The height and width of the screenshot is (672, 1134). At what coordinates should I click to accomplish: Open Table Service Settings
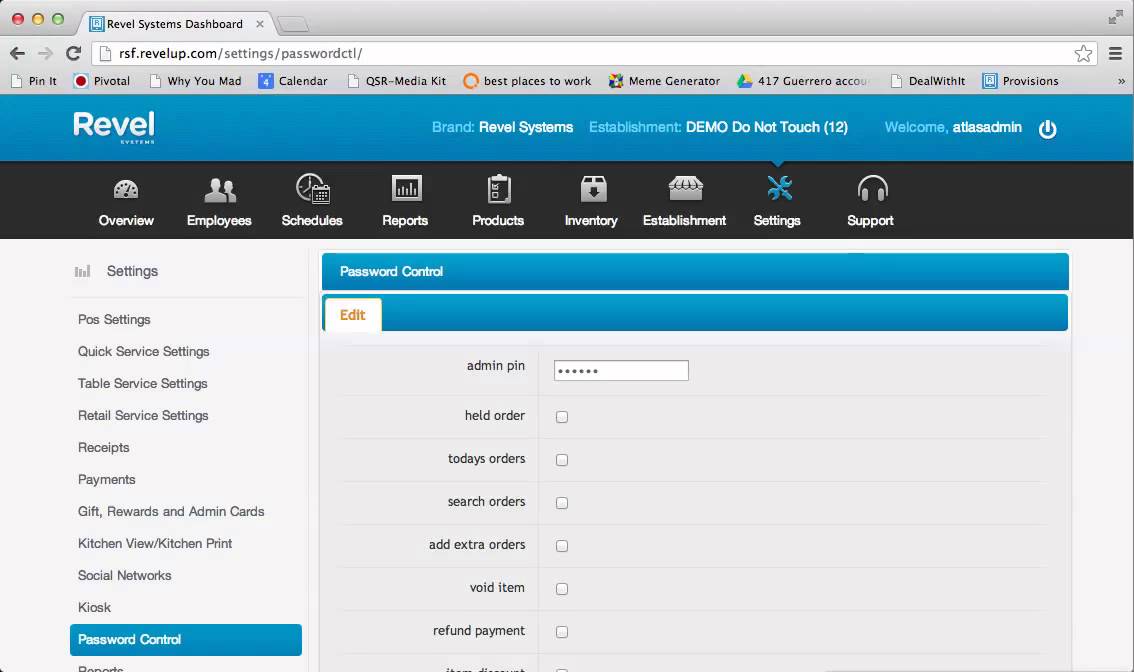point(142,383)
